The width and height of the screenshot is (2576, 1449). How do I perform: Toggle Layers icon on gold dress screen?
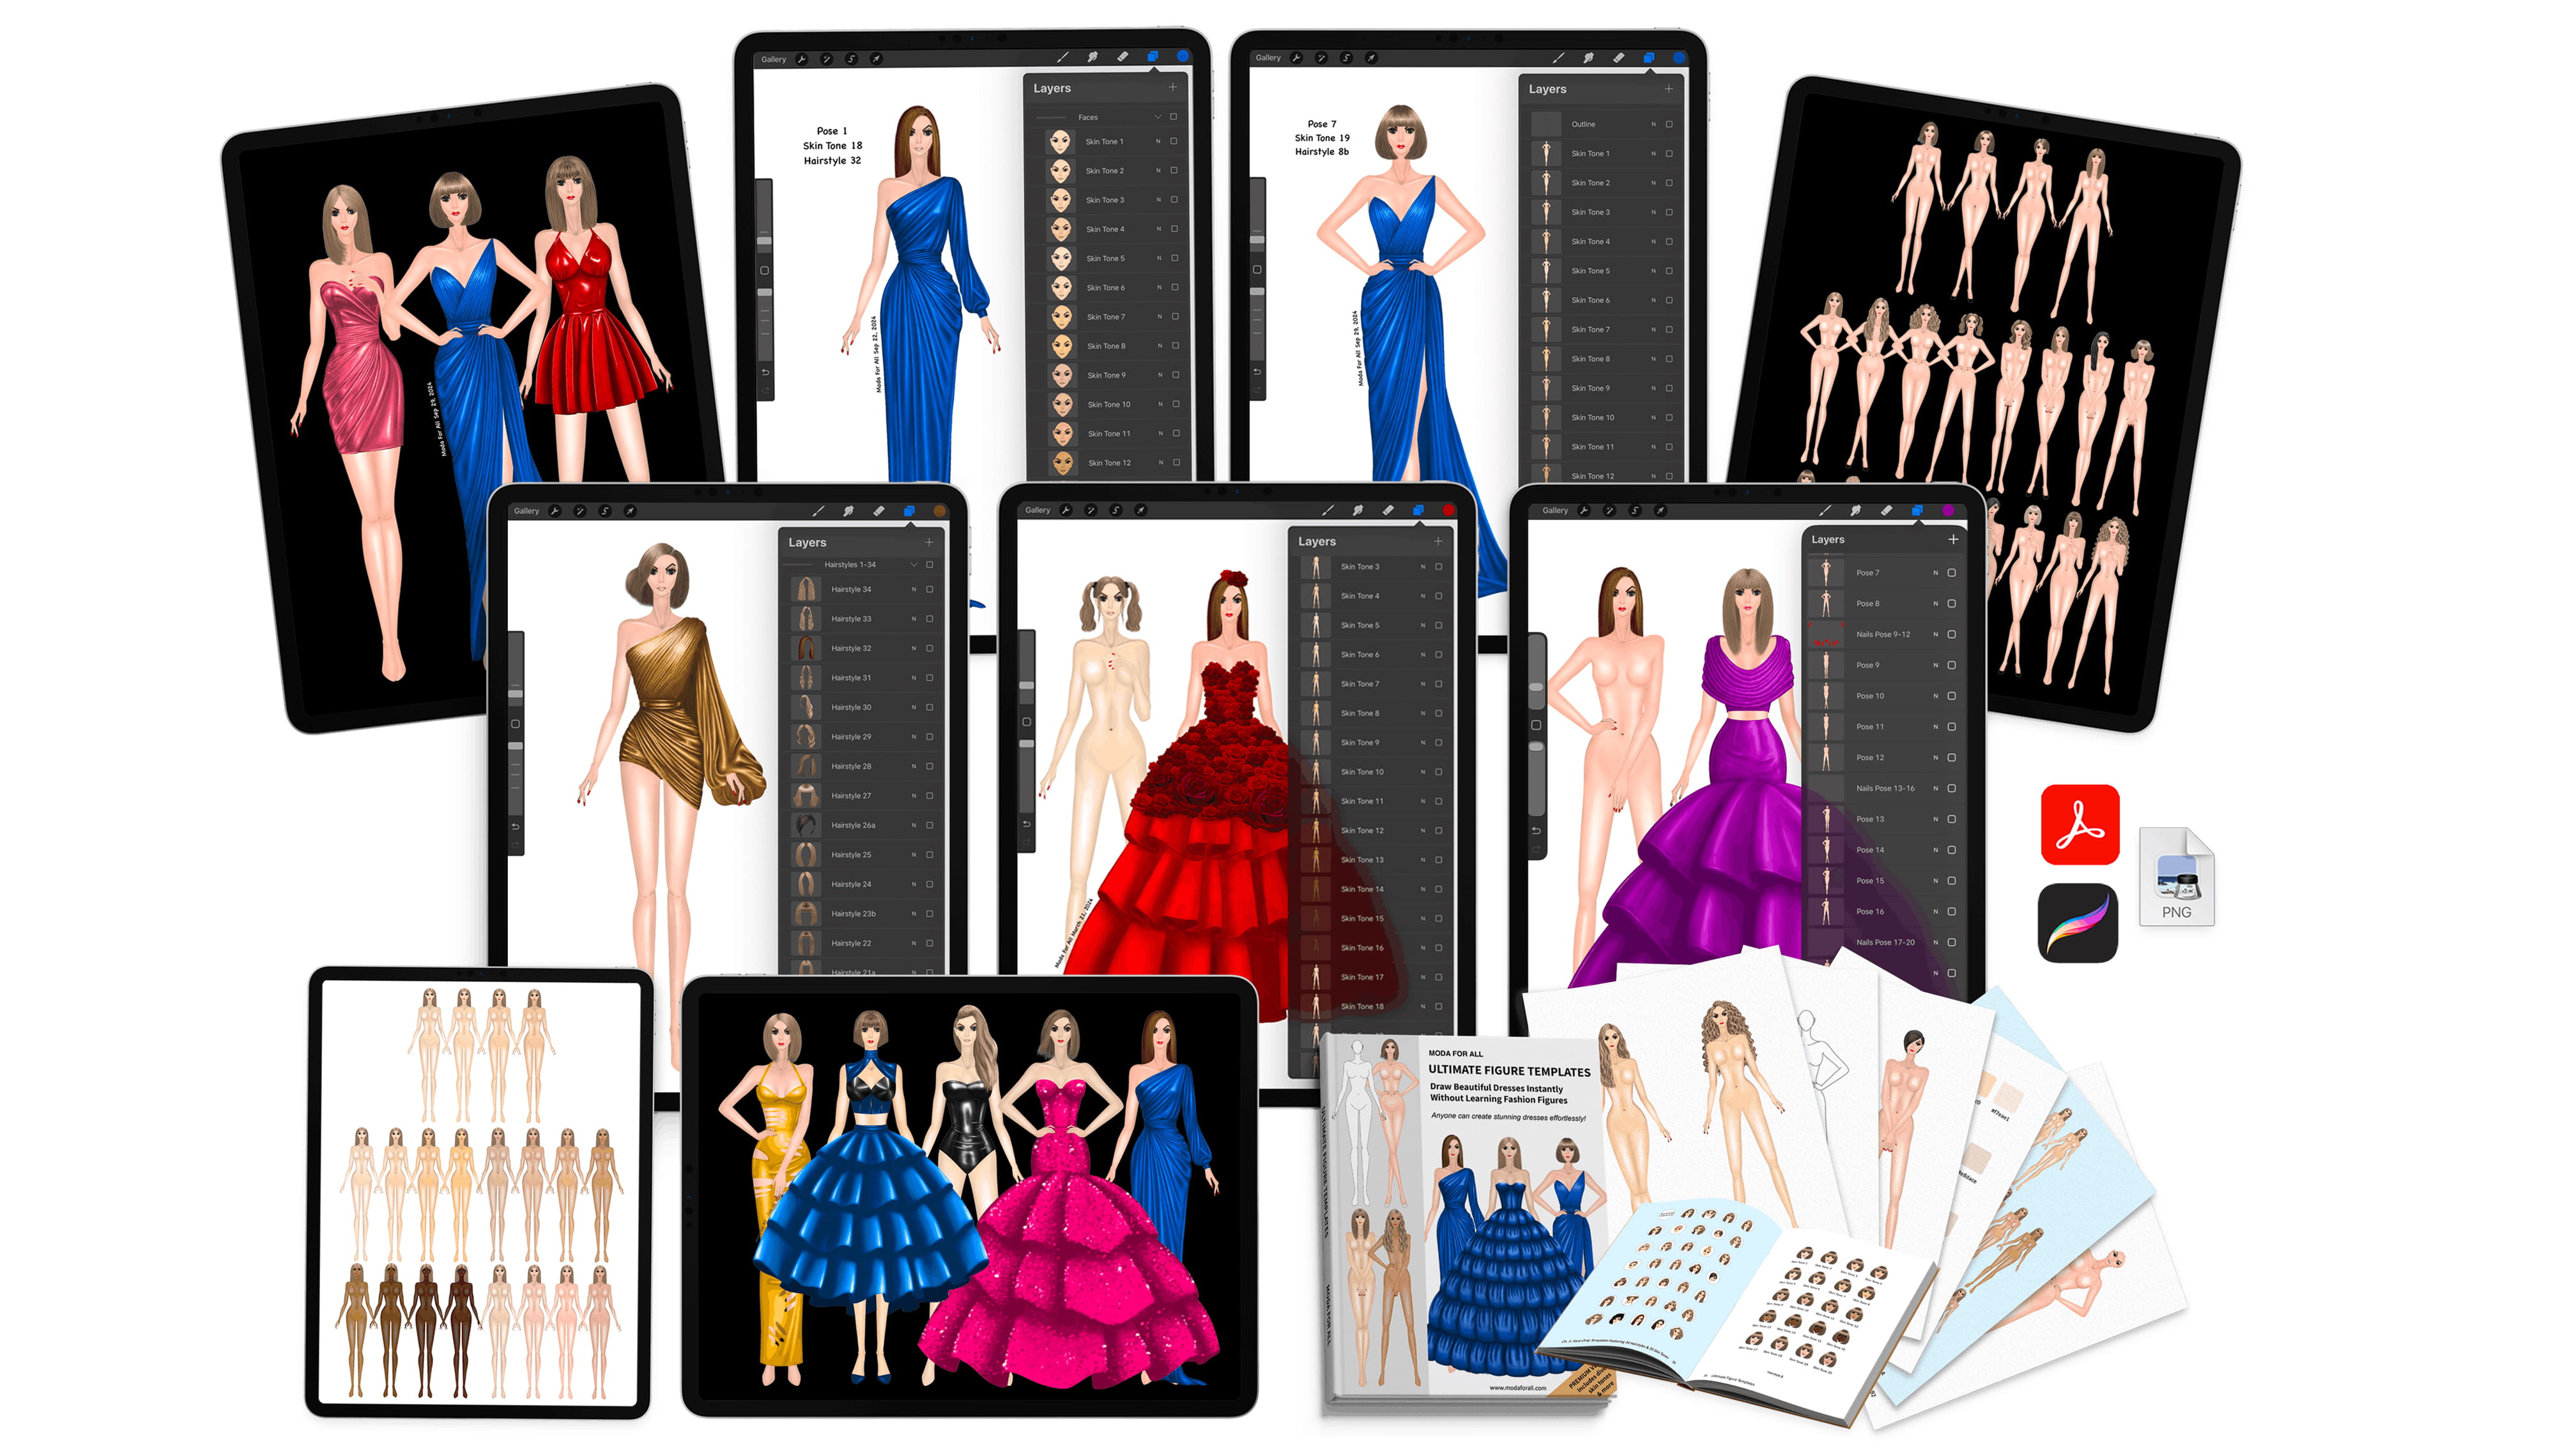click(x=909, y=511)
